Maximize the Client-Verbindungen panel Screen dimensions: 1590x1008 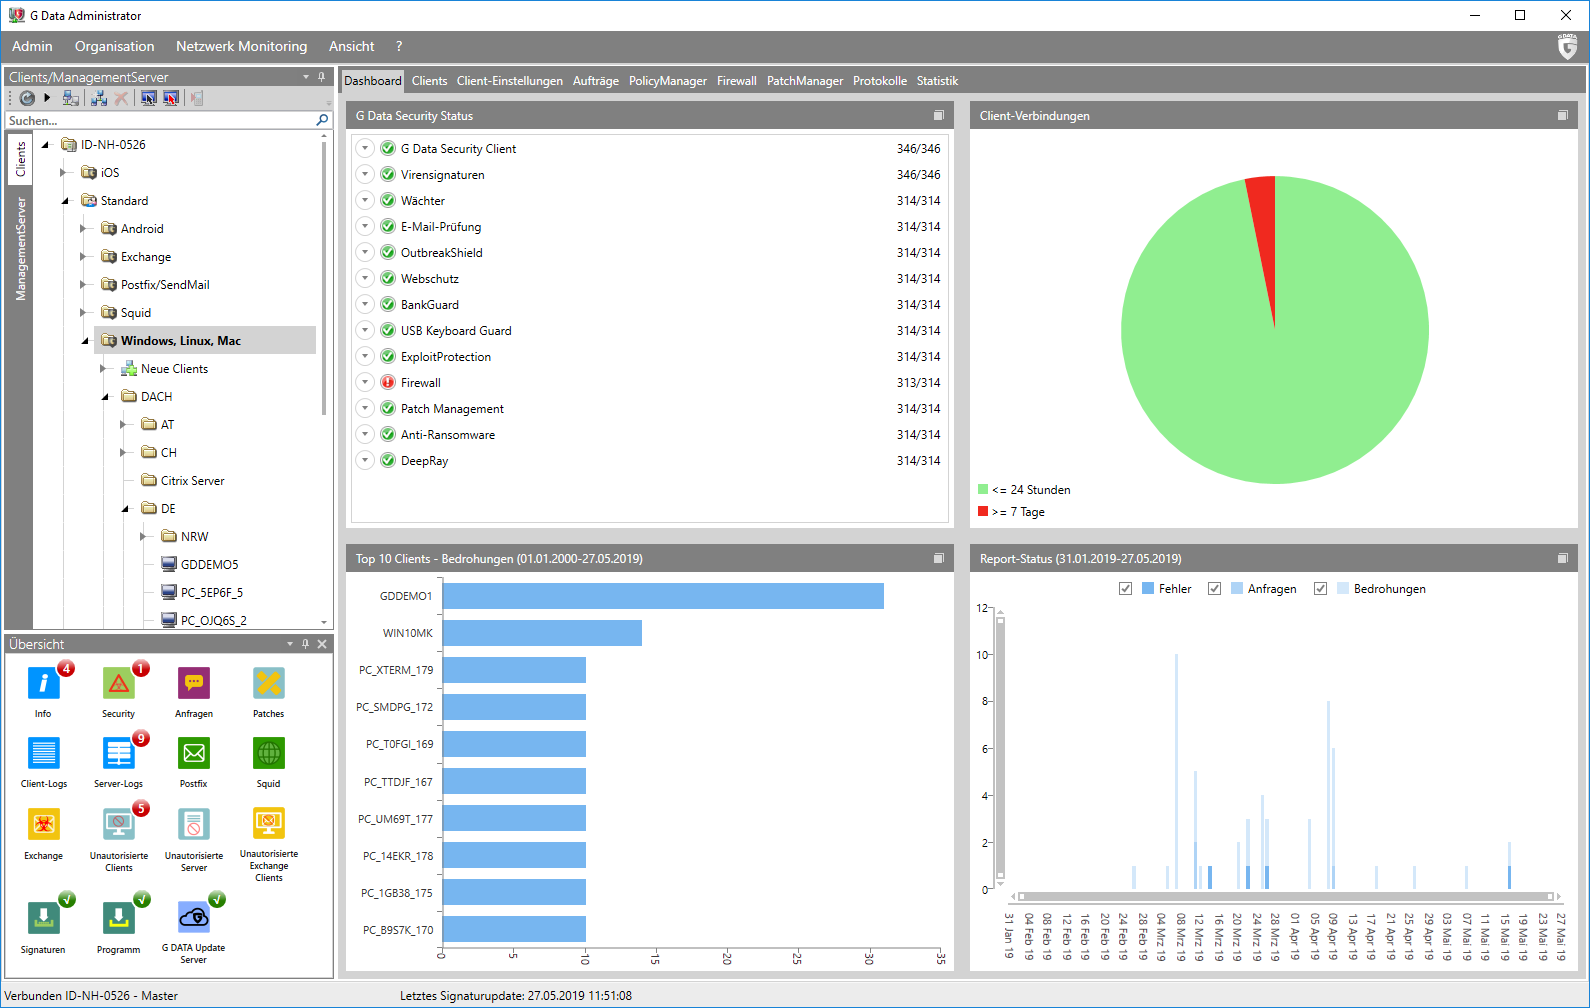(1563, 115)
